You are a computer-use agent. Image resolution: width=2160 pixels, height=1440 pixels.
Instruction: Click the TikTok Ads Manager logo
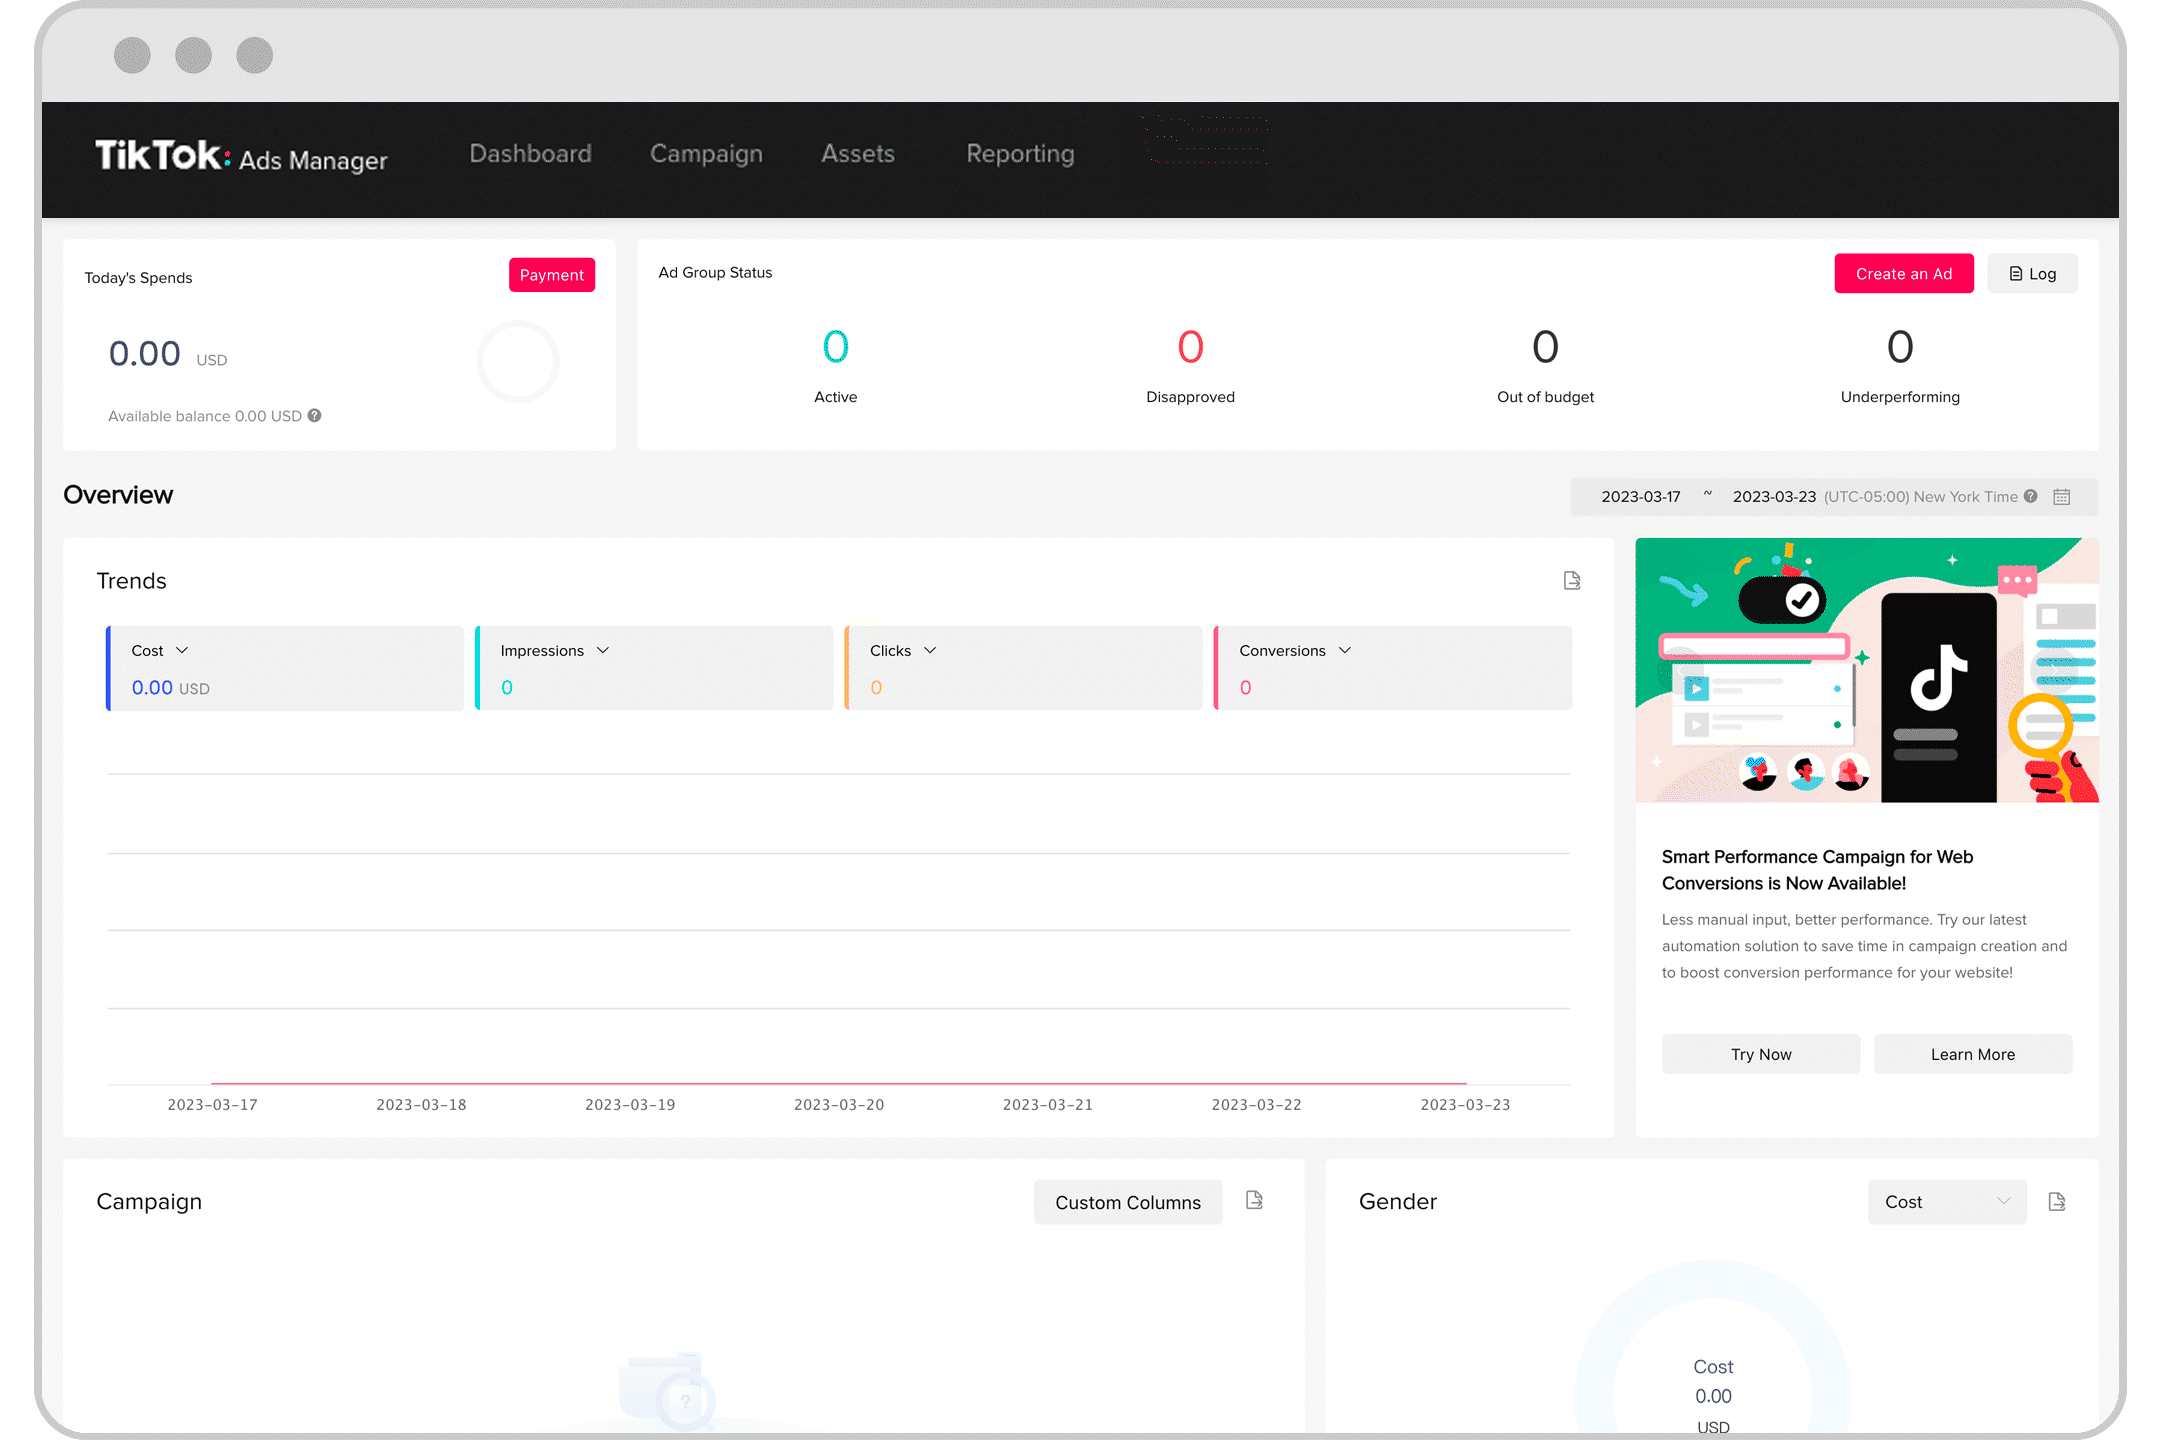click(x=241, y=156)
